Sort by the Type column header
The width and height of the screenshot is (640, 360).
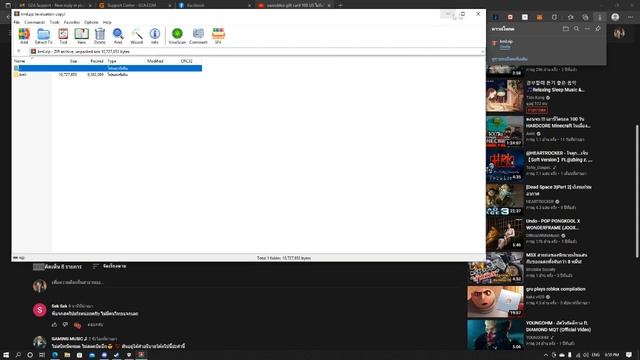[112, 61]
